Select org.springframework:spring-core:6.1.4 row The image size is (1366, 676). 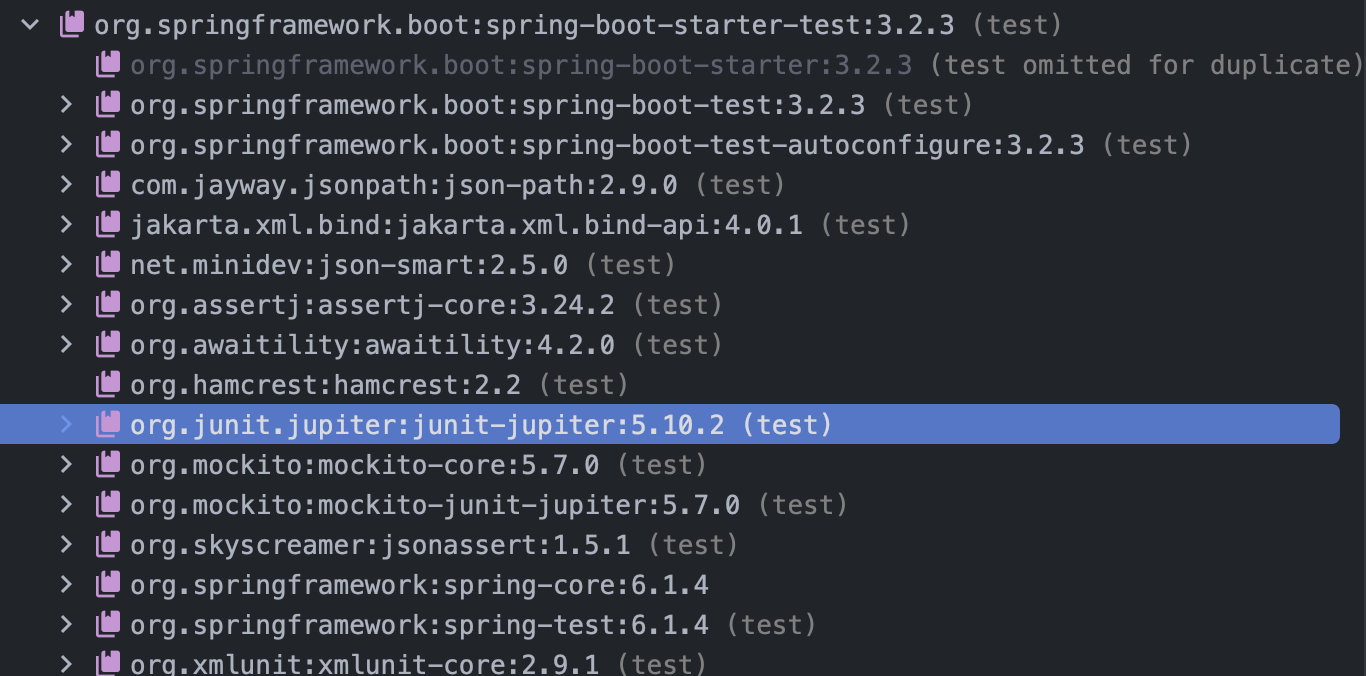click(x=683, y=585)
